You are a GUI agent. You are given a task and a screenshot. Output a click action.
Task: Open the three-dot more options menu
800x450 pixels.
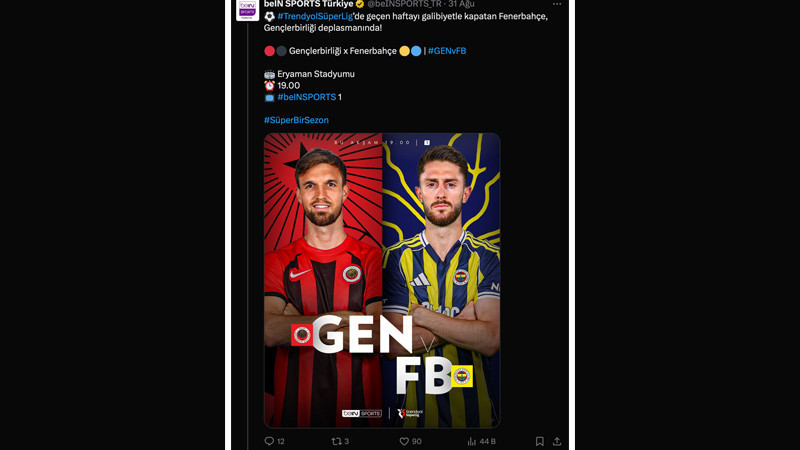(557, 4)
